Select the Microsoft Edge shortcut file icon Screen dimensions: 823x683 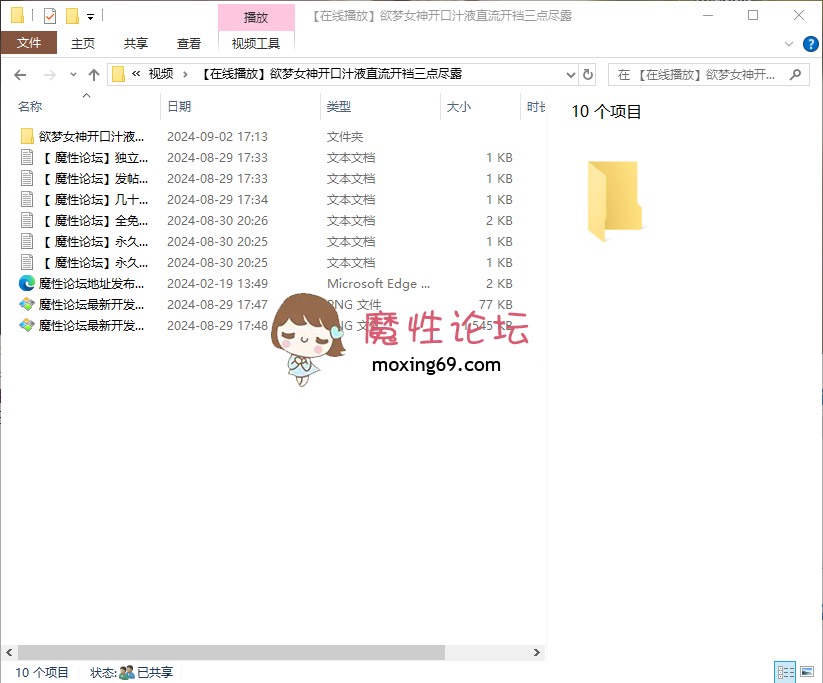[x=27, y=284]
